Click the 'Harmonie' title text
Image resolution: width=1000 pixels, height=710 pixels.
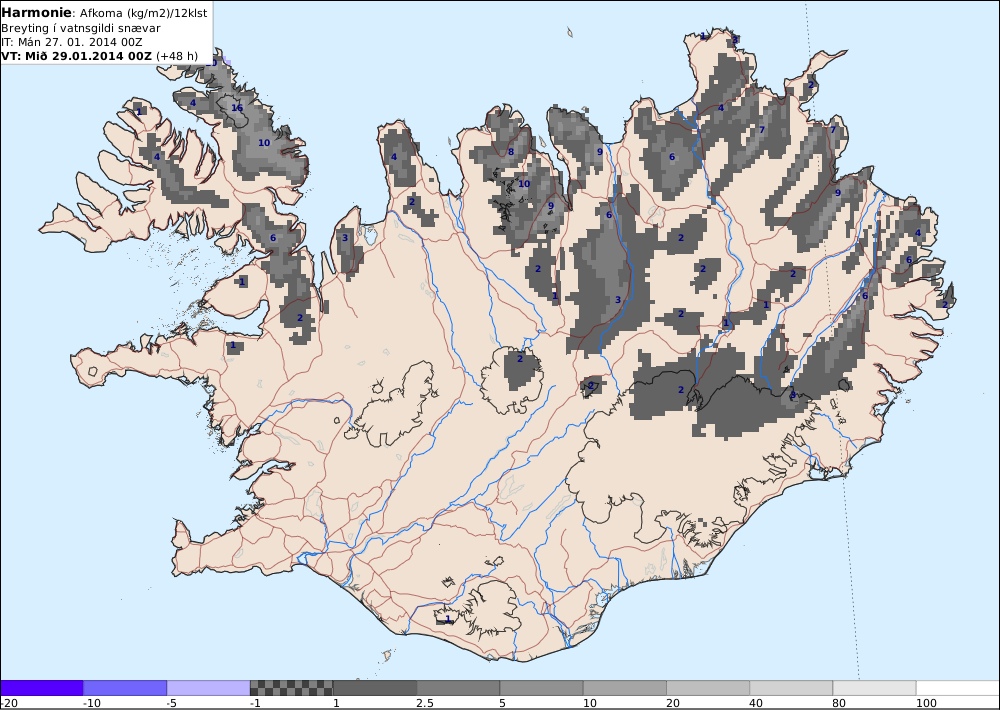pos(36,12)
